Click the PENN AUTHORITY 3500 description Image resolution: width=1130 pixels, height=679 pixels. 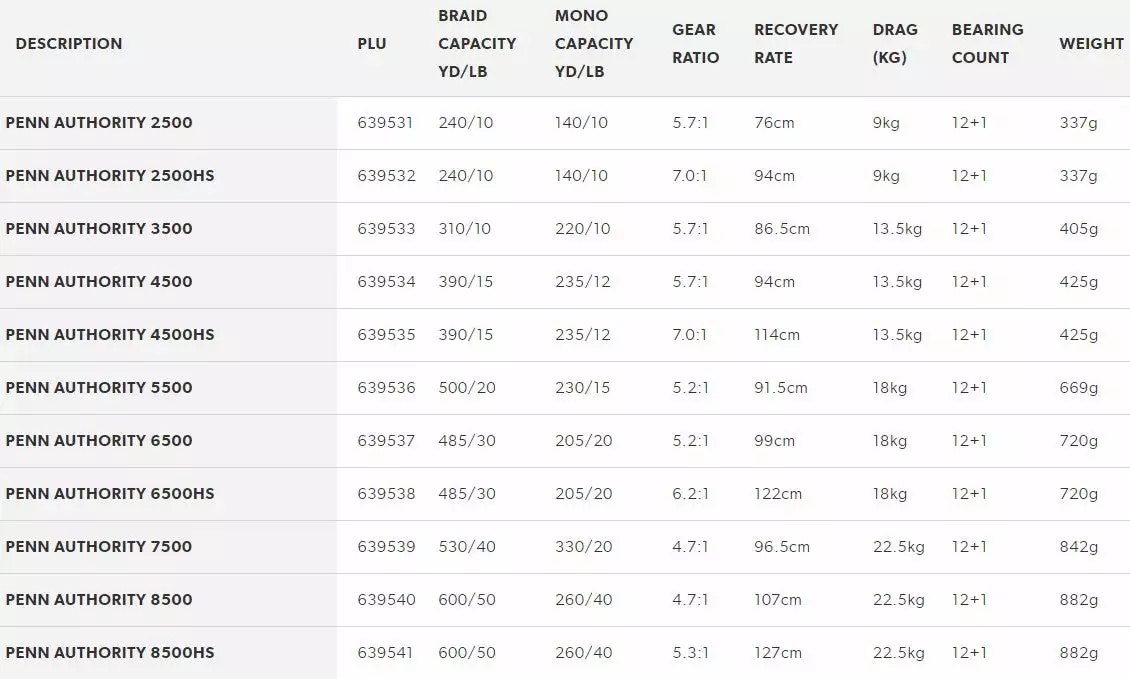tap(99, 229)
